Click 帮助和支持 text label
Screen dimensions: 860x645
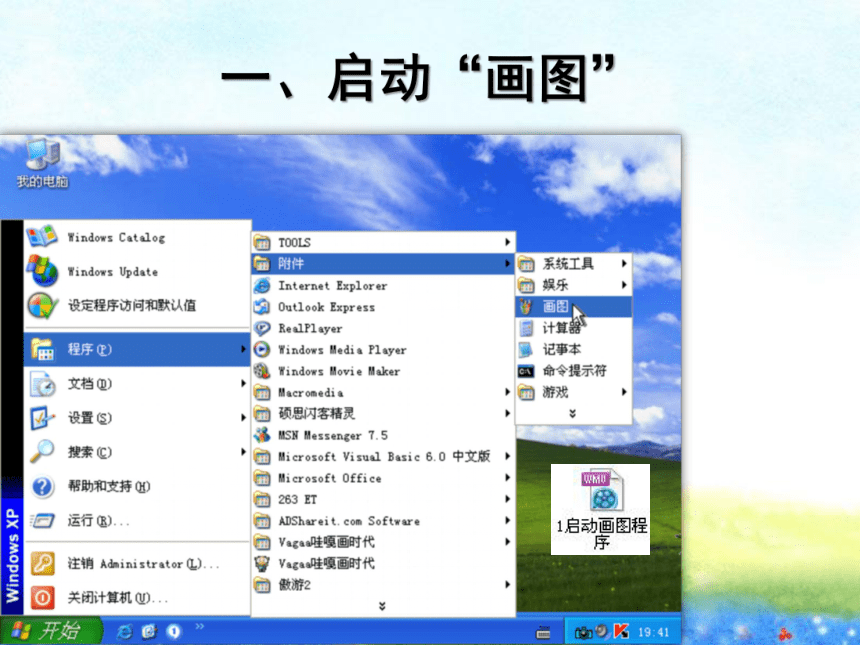click(x=109, y=486)
